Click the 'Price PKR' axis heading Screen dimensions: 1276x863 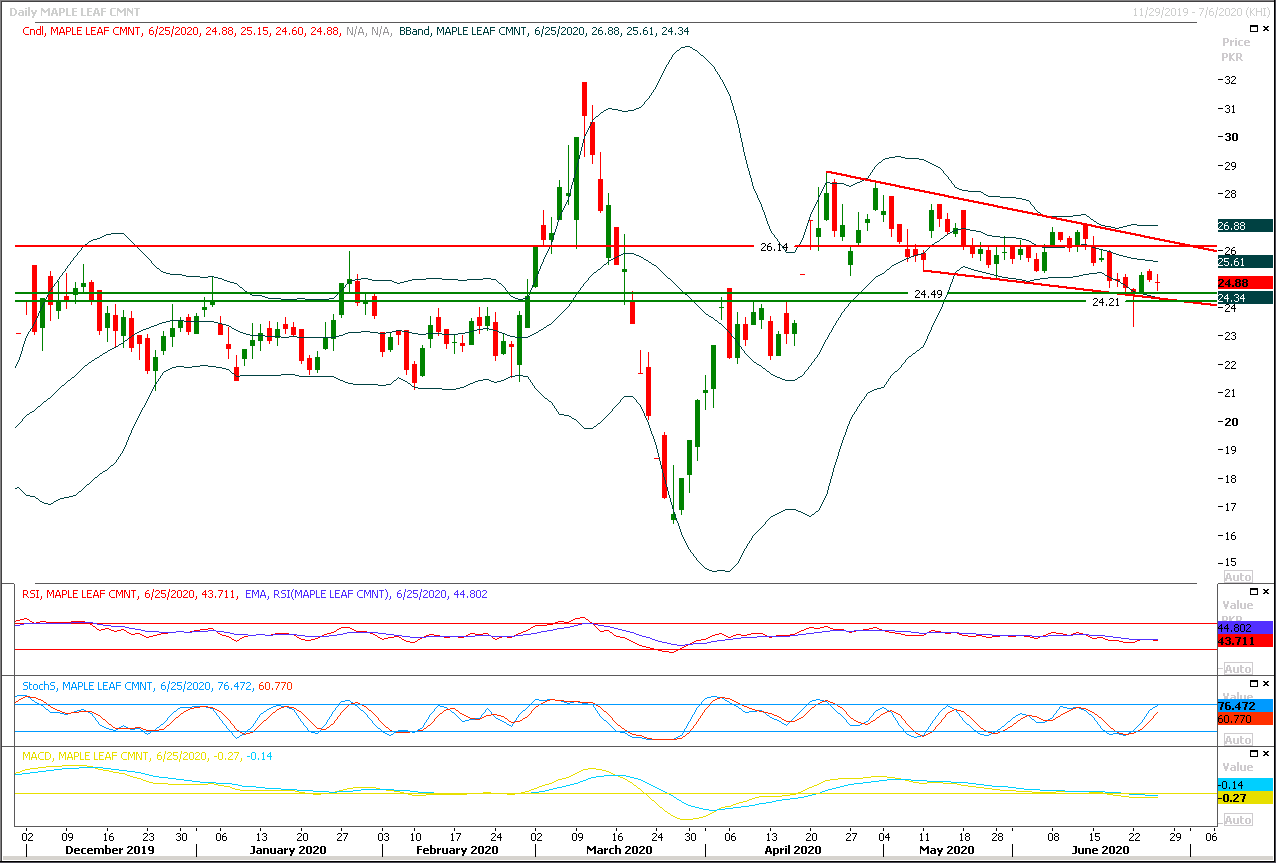coord(1236,50)
